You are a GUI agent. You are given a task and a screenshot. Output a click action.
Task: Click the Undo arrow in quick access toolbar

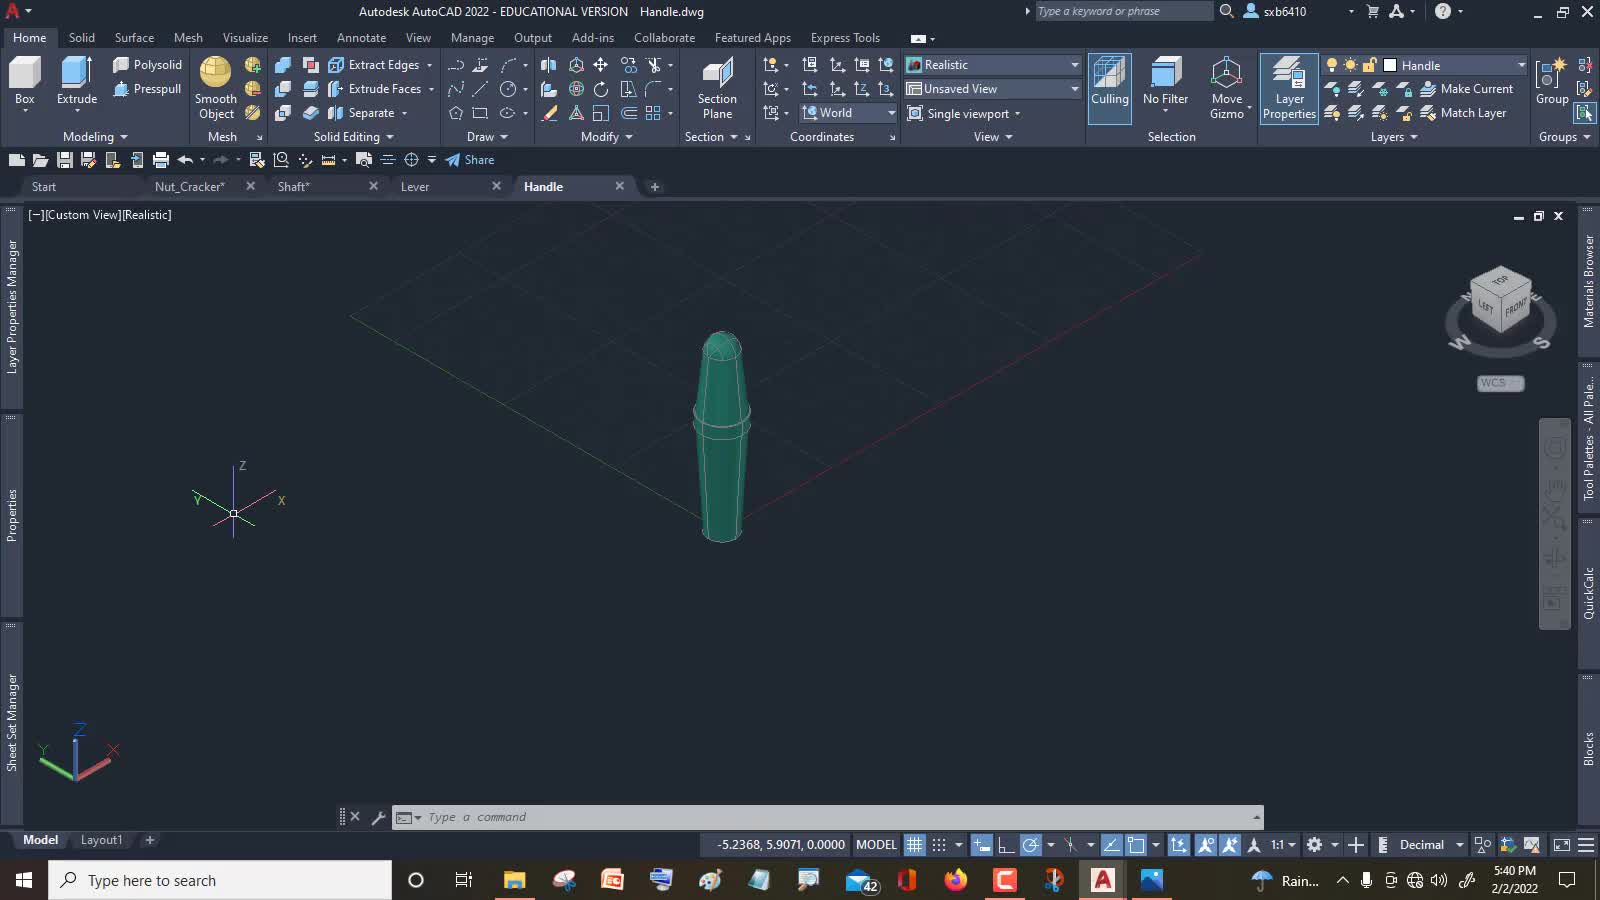coord(185,159)
